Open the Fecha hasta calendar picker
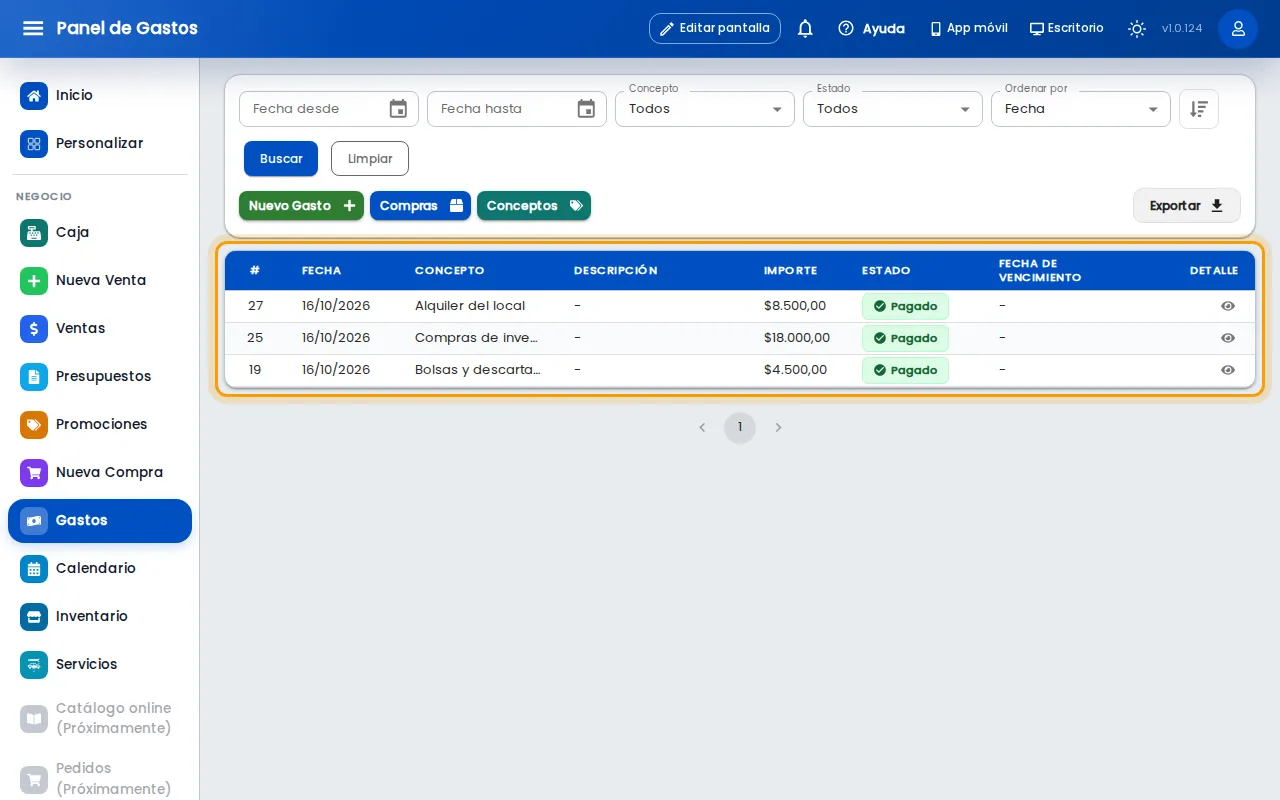Image resolution: width=1280 pixels, height=800 pixels. [x=586, y=109]
